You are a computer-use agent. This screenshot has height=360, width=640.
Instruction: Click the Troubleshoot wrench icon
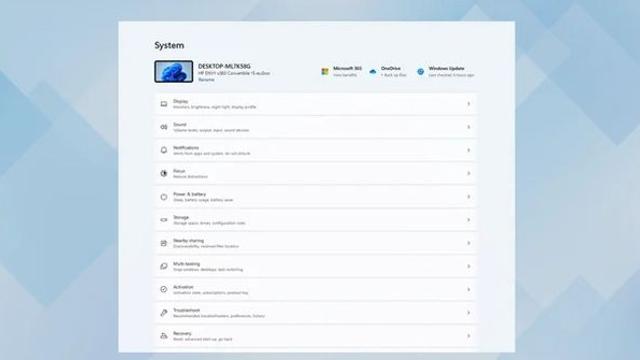[164, 313]
